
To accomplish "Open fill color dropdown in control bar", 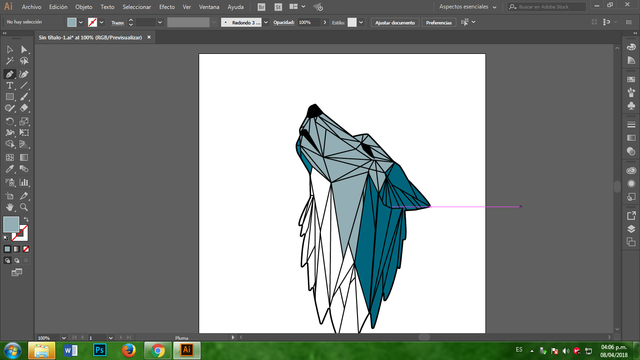I will [81, 22].
